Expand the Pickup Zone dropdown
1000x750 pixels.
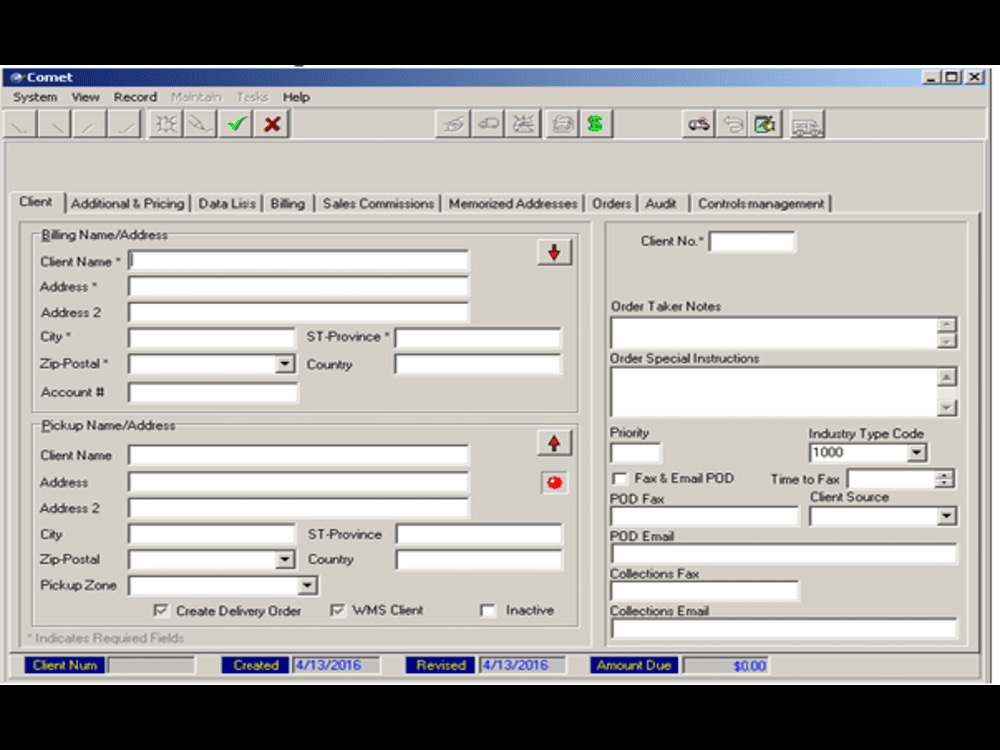(x=307, y=585)
